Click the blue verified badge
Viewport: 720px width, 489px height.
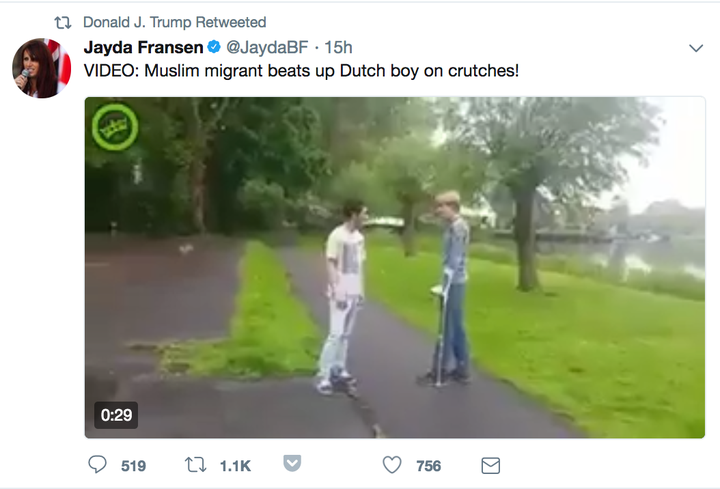pyautogui.click(x=214, y=47)
